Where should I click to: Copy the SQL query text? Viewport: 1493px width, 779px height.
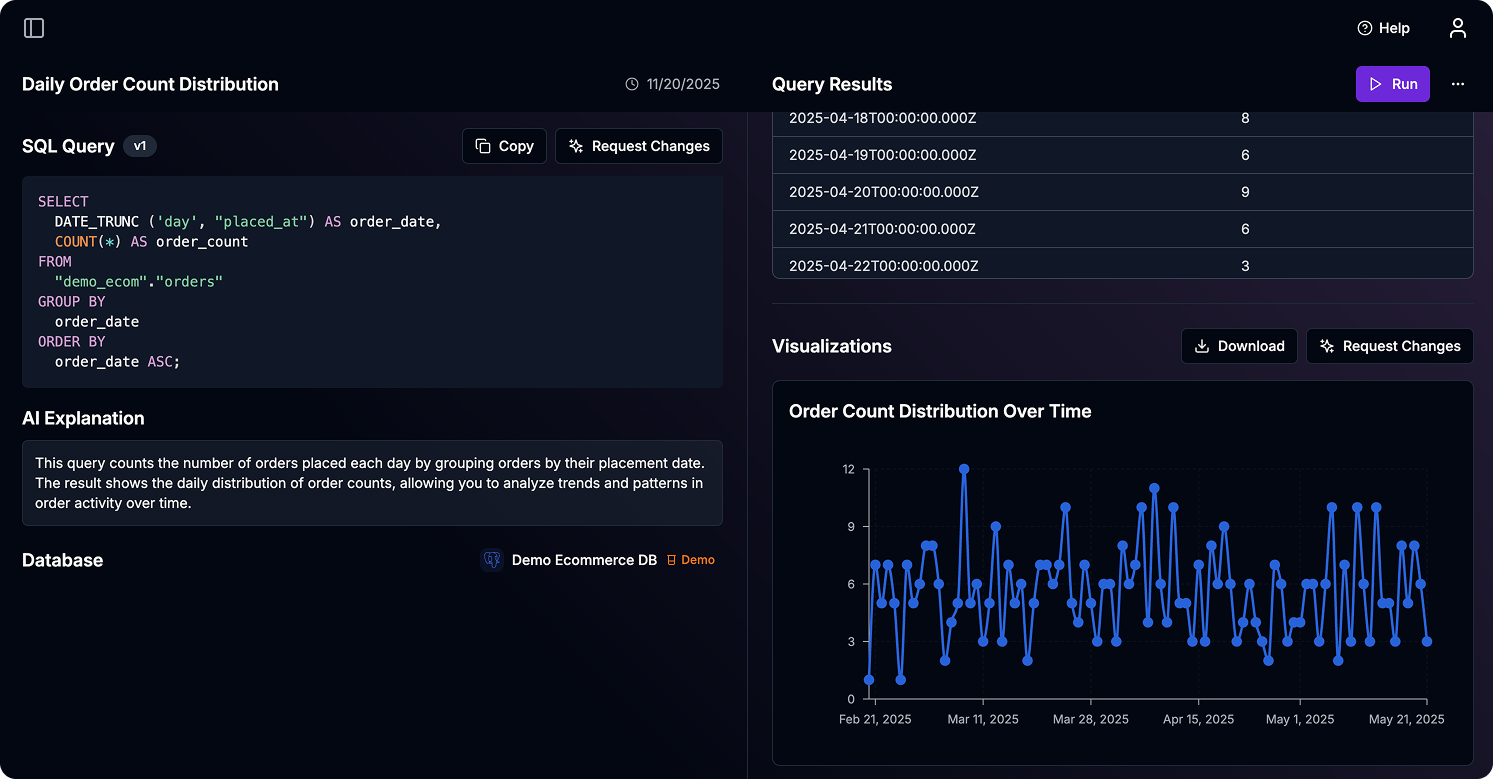504,146
